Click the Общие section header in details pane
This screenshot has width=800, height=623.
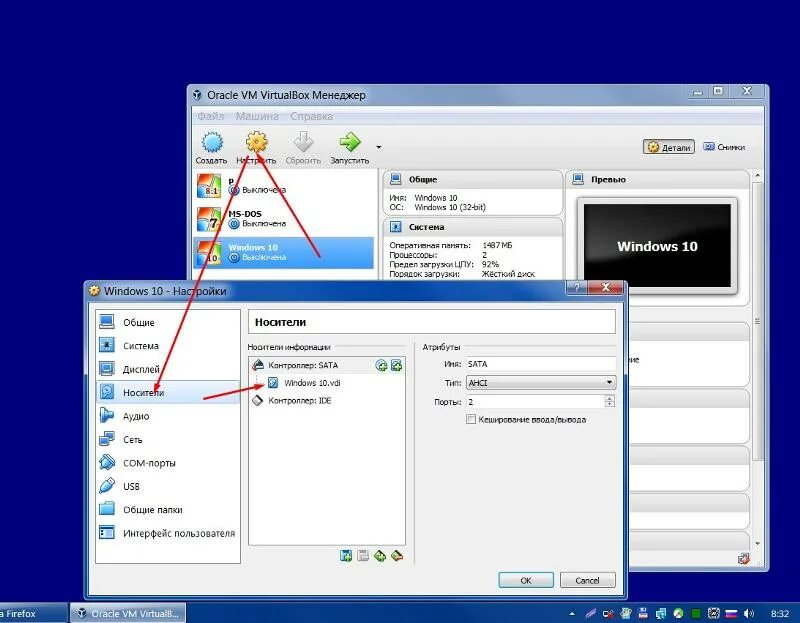(x=472, y=180)
